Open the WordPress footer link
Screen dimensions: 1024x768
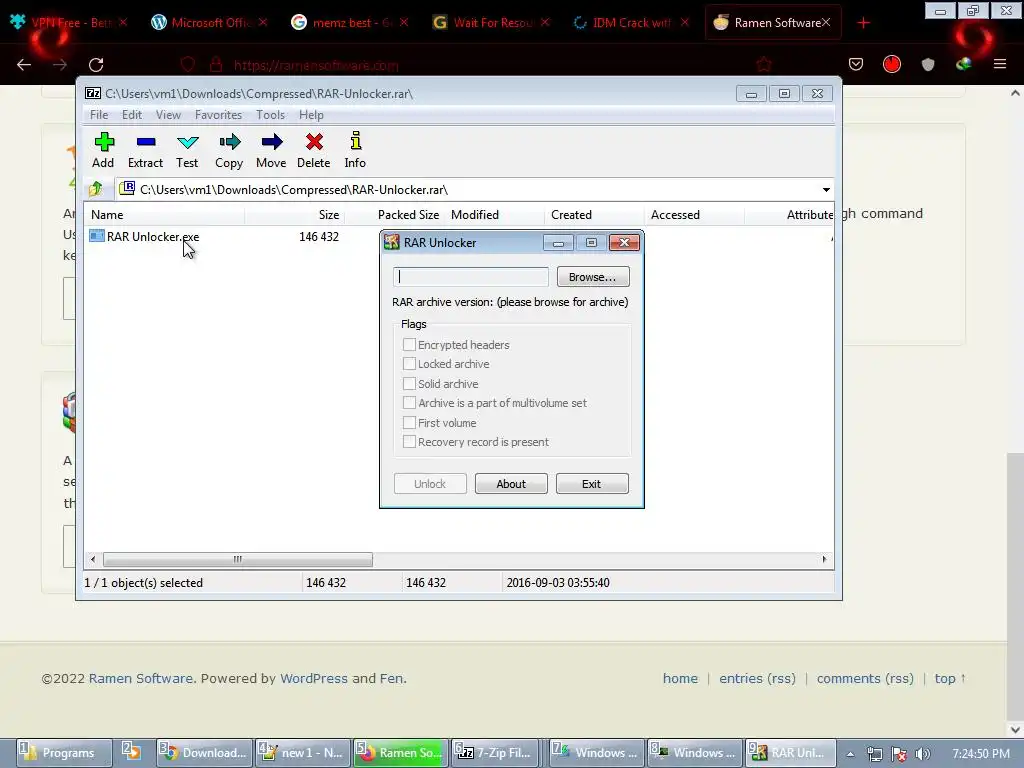click(313, 679)
